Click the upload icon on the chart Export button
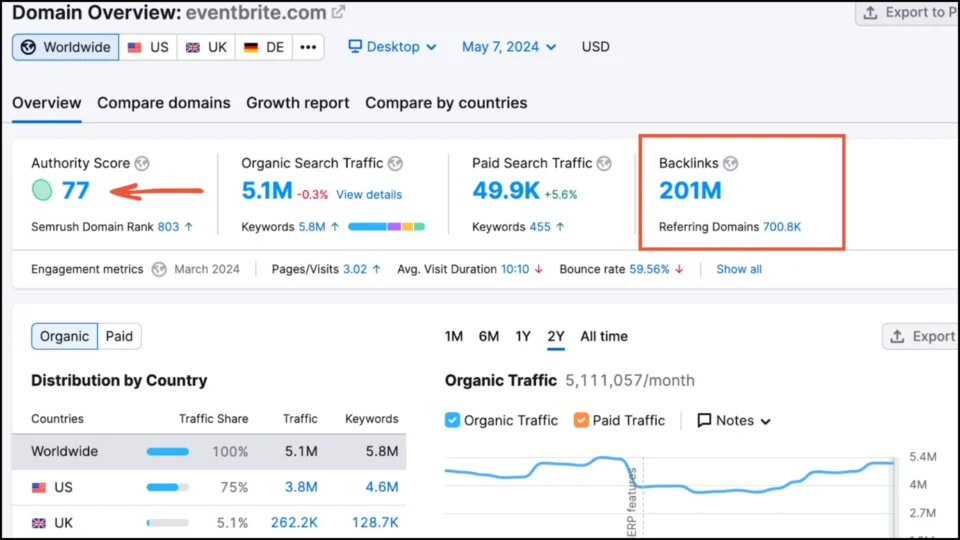Image resolution: width=960 pixels, height=540 pixels. 897,336
